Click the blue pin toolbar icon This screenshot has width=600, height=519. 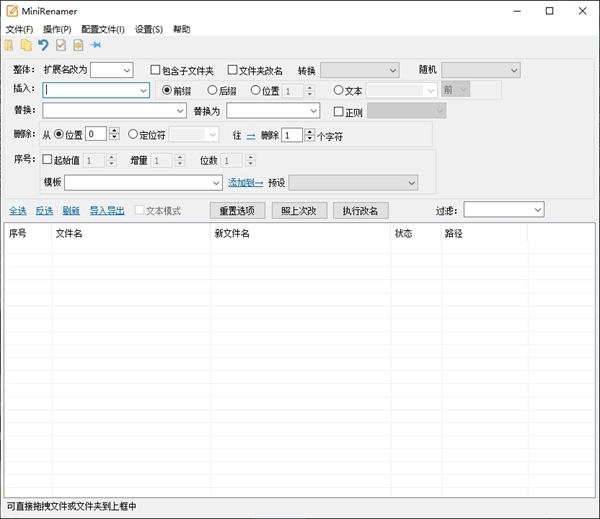[96, 45]
